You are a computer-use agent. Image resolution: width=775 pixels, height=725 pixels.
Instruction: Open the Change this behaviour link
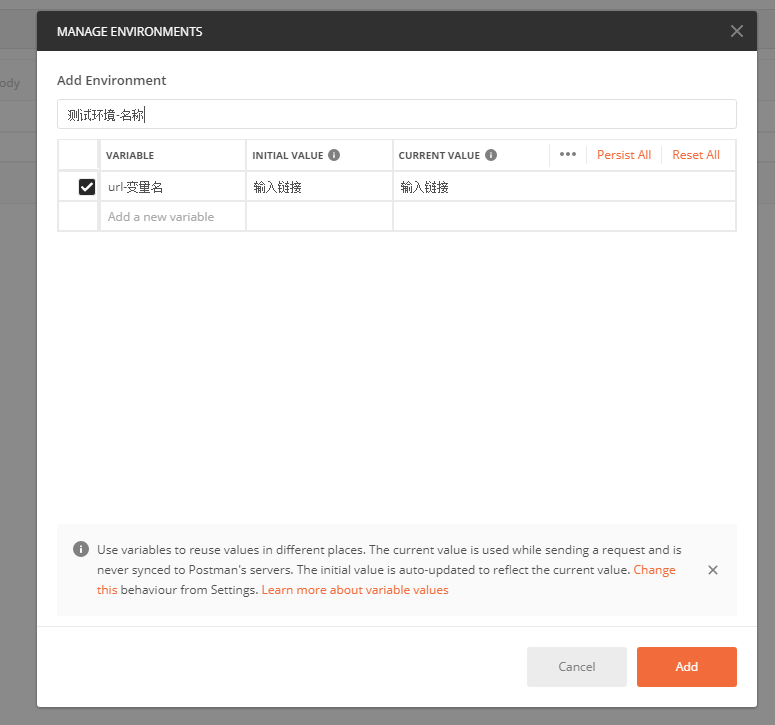pos(654,570)
